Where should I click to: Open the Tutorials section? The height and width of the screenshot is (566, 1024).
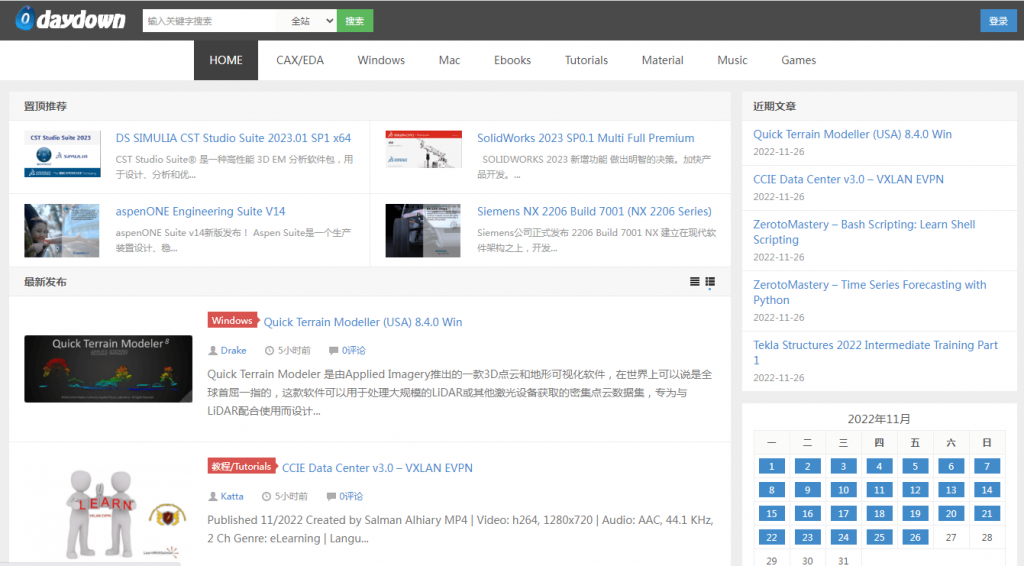pos(586,60)
